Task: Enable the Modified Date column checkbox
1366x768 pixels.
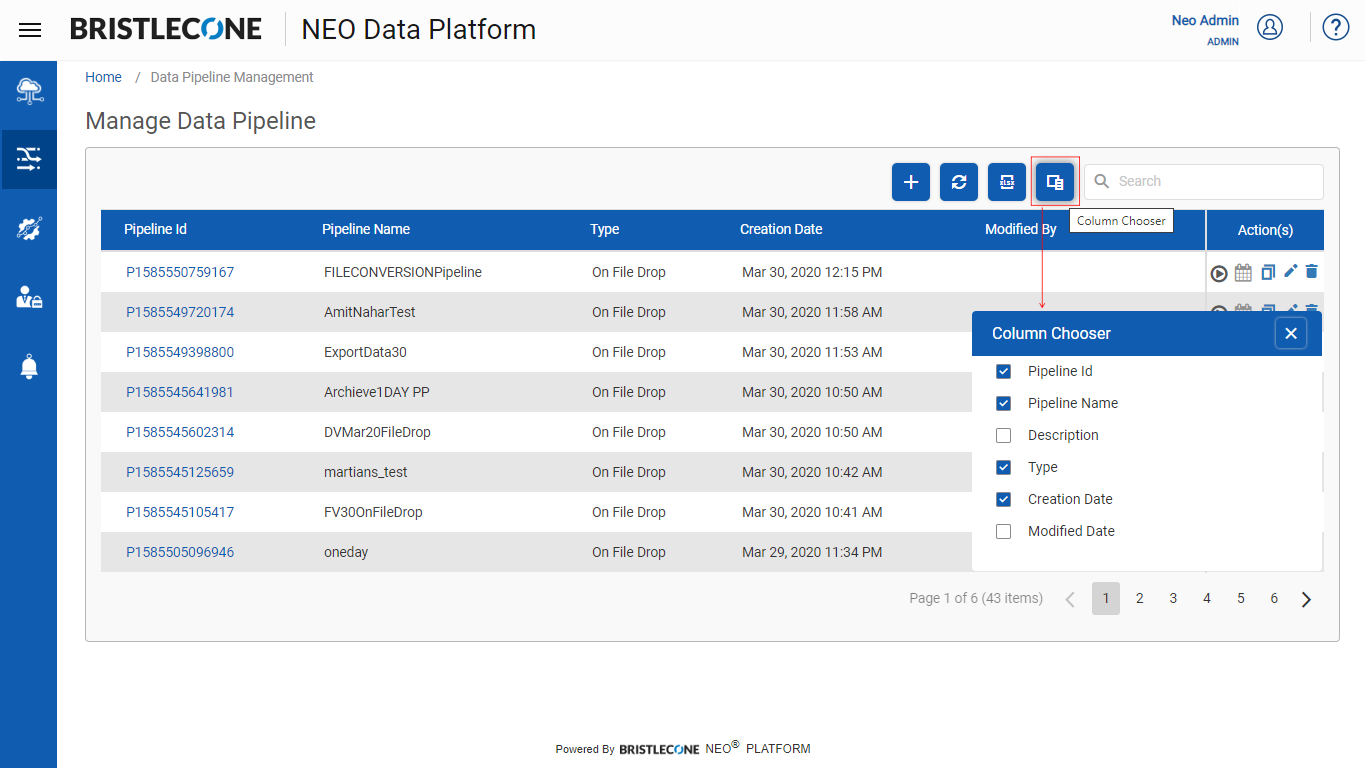Action: pos(1004,532)
